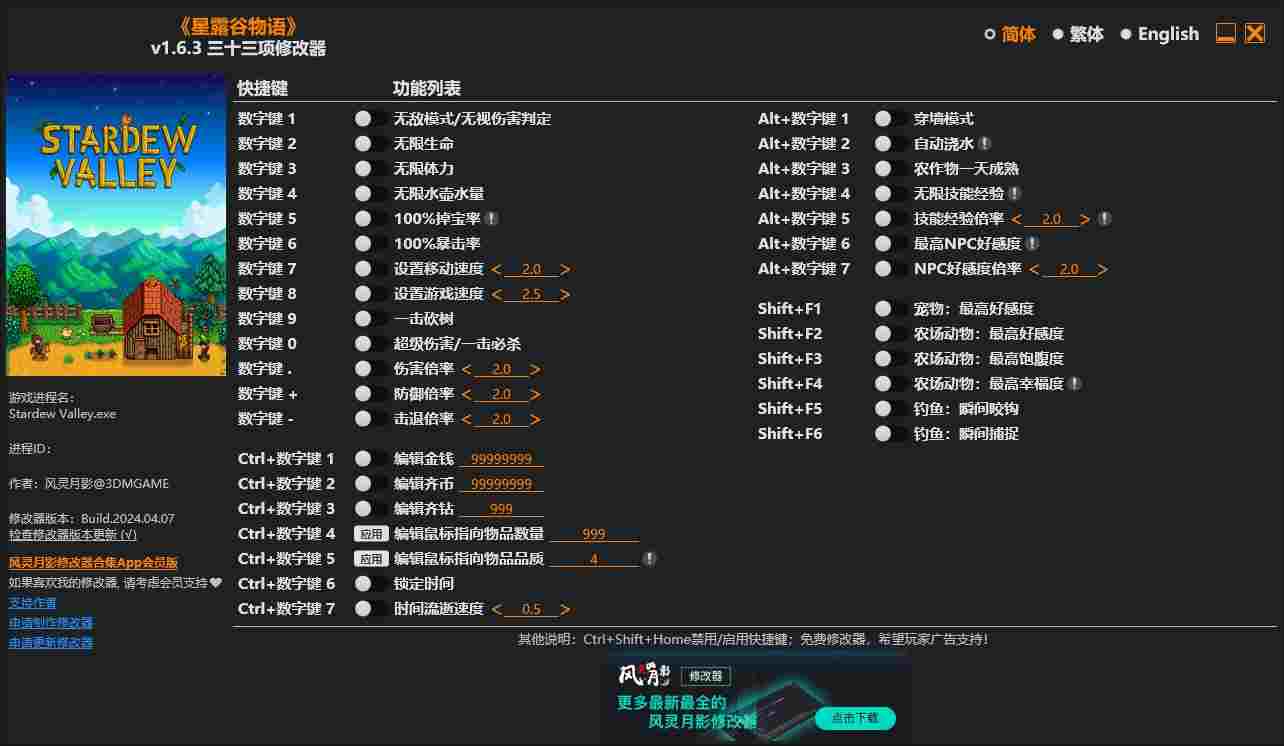Enable 钓鱼：瞬间咬钩 toggle
The image size is (1284, 746).
891,408
